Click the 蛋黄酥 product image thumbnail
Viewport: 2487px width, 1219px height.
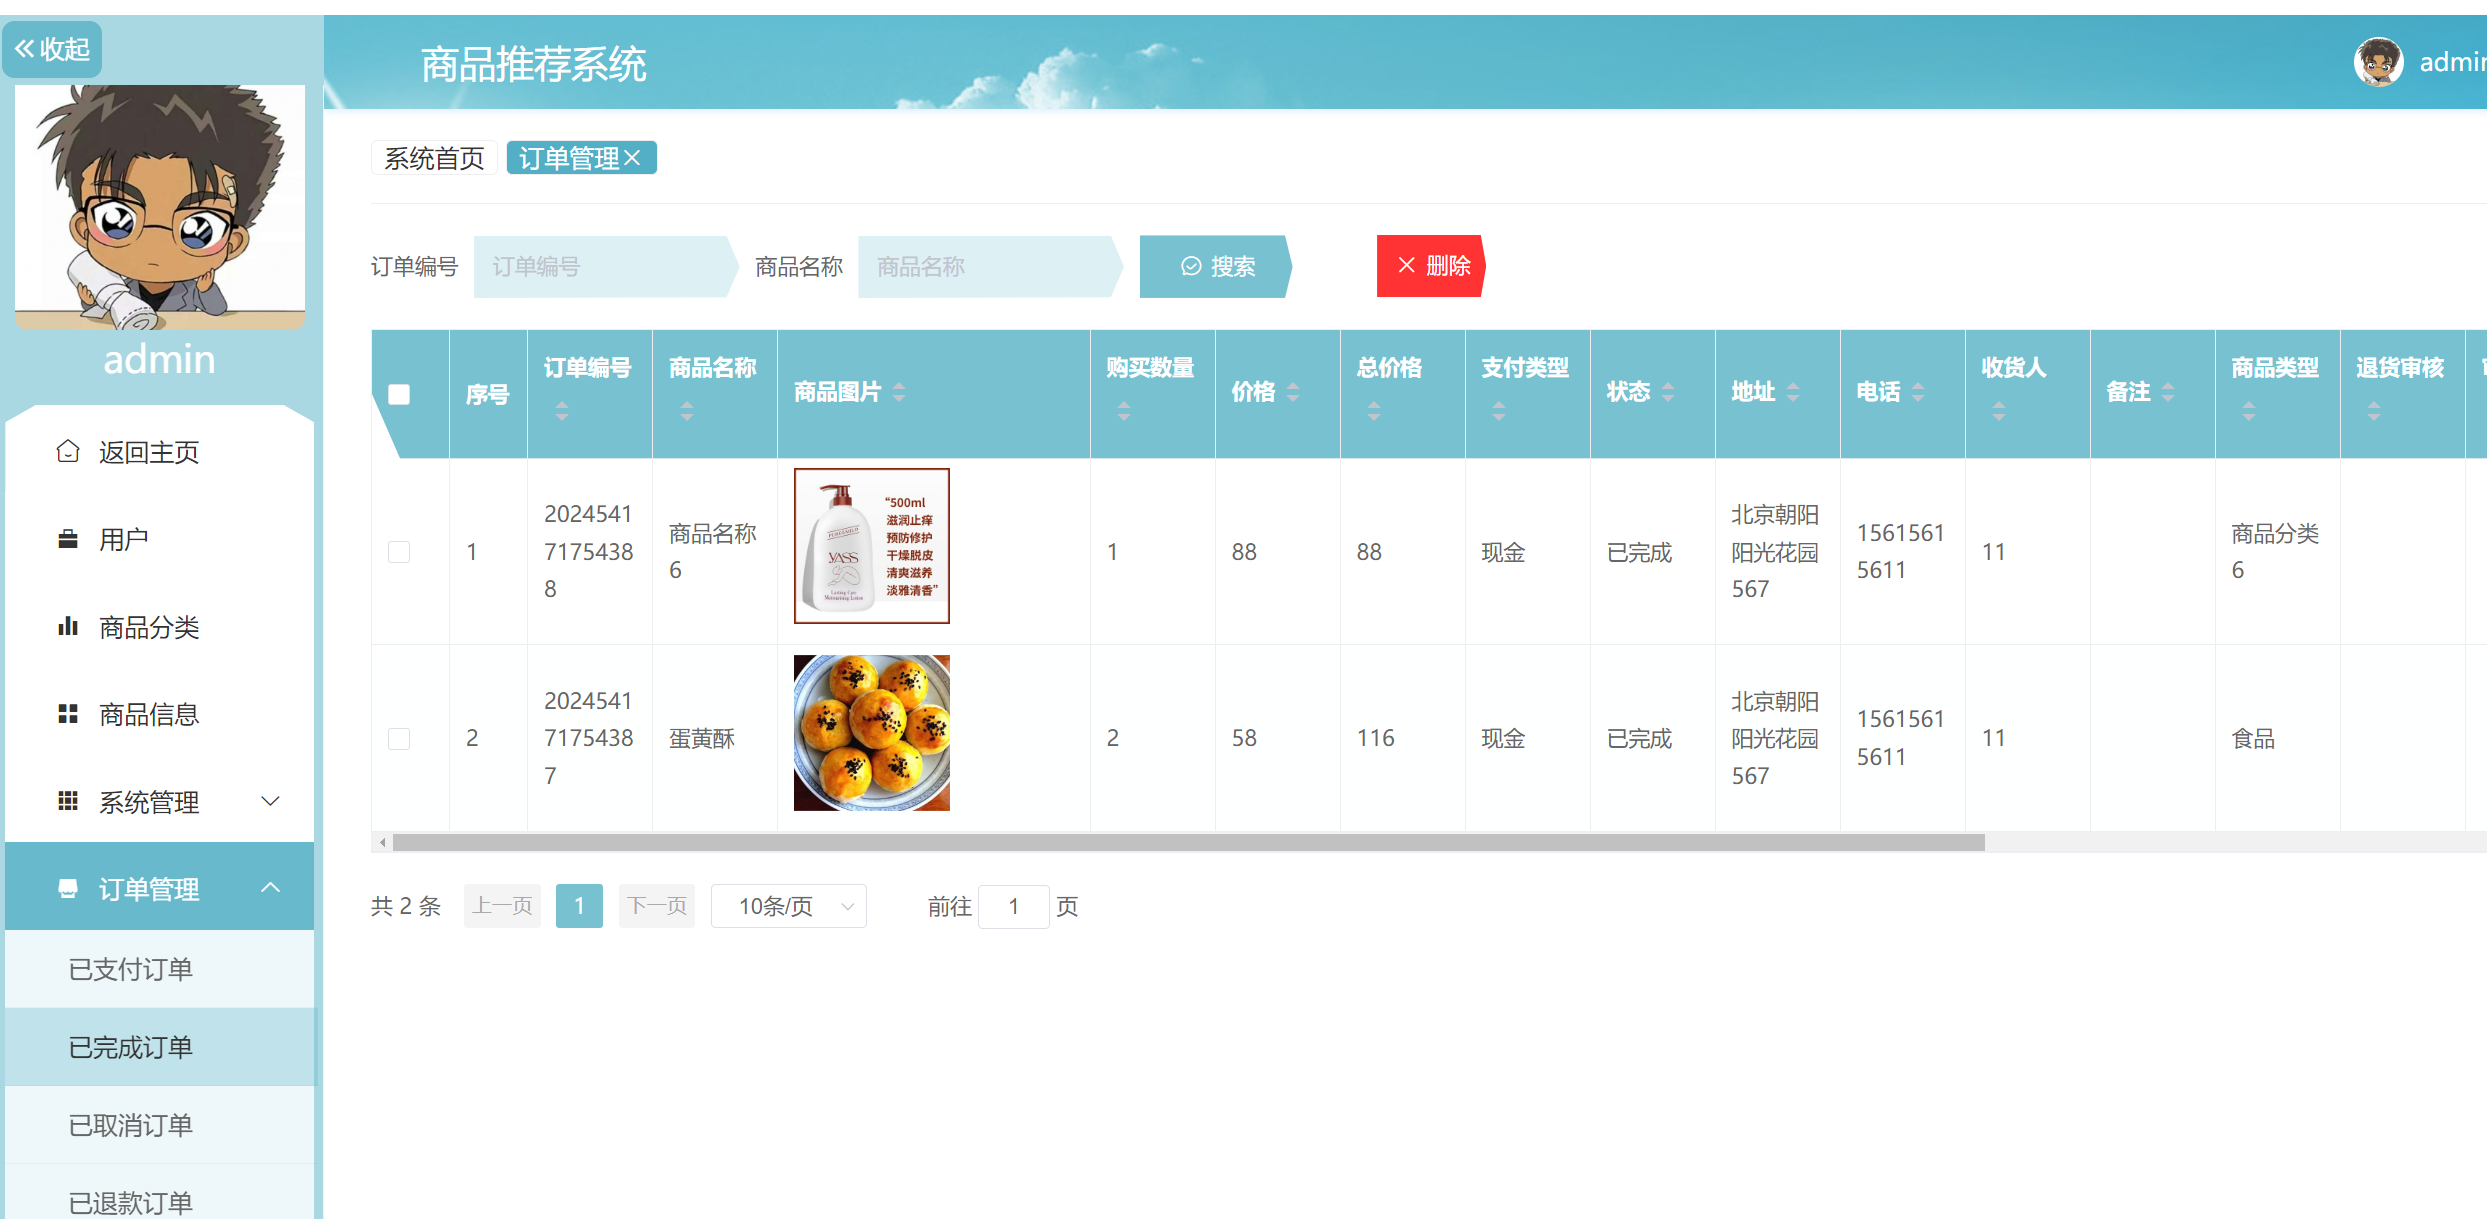click(x=871, y=733)
